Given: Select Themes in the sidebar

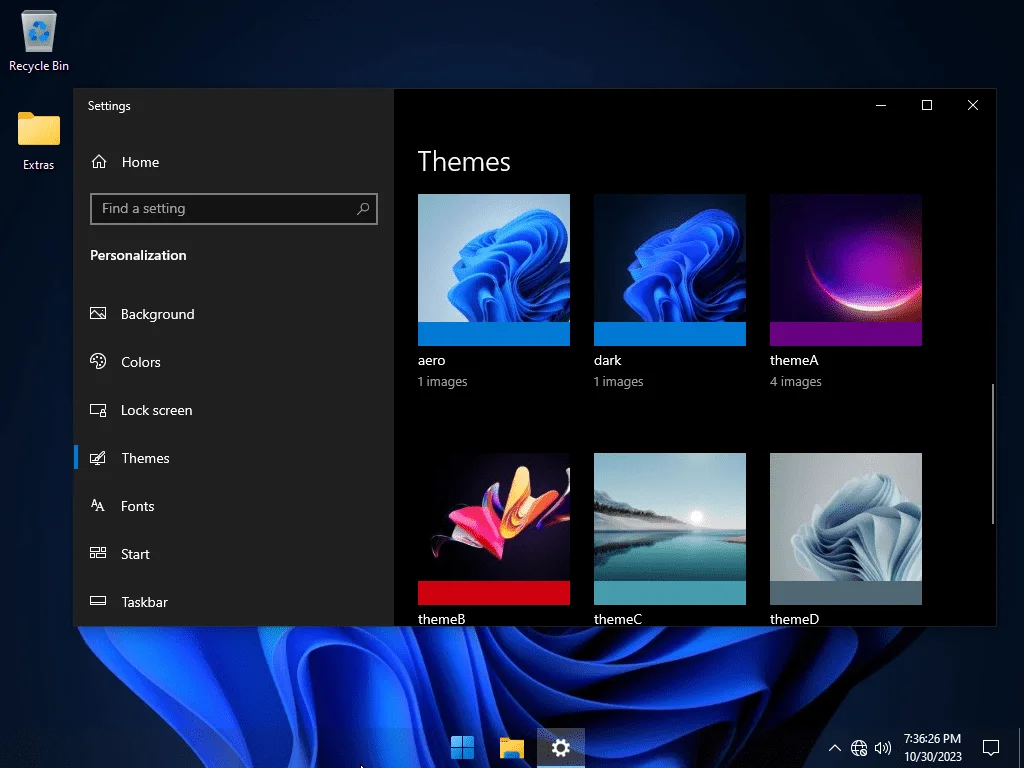Looking at the screenshot, I should pos(234,458).
